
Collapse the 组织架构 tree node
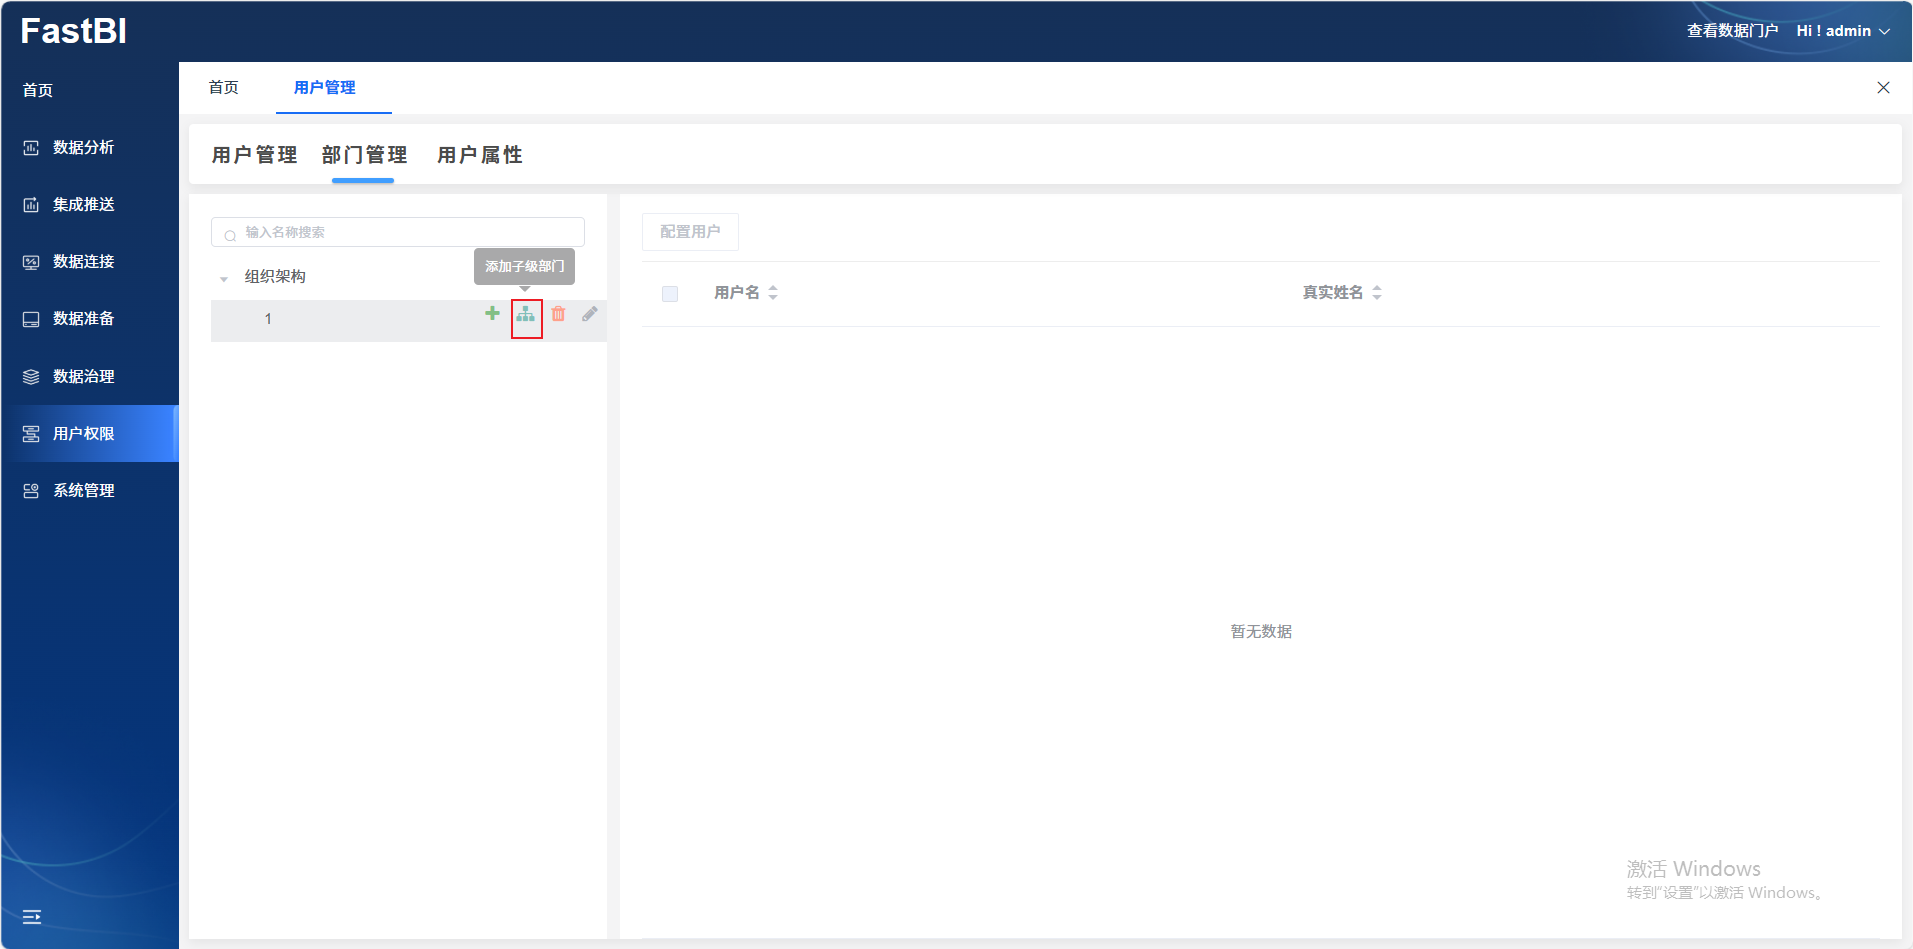[x=224, y=278]
